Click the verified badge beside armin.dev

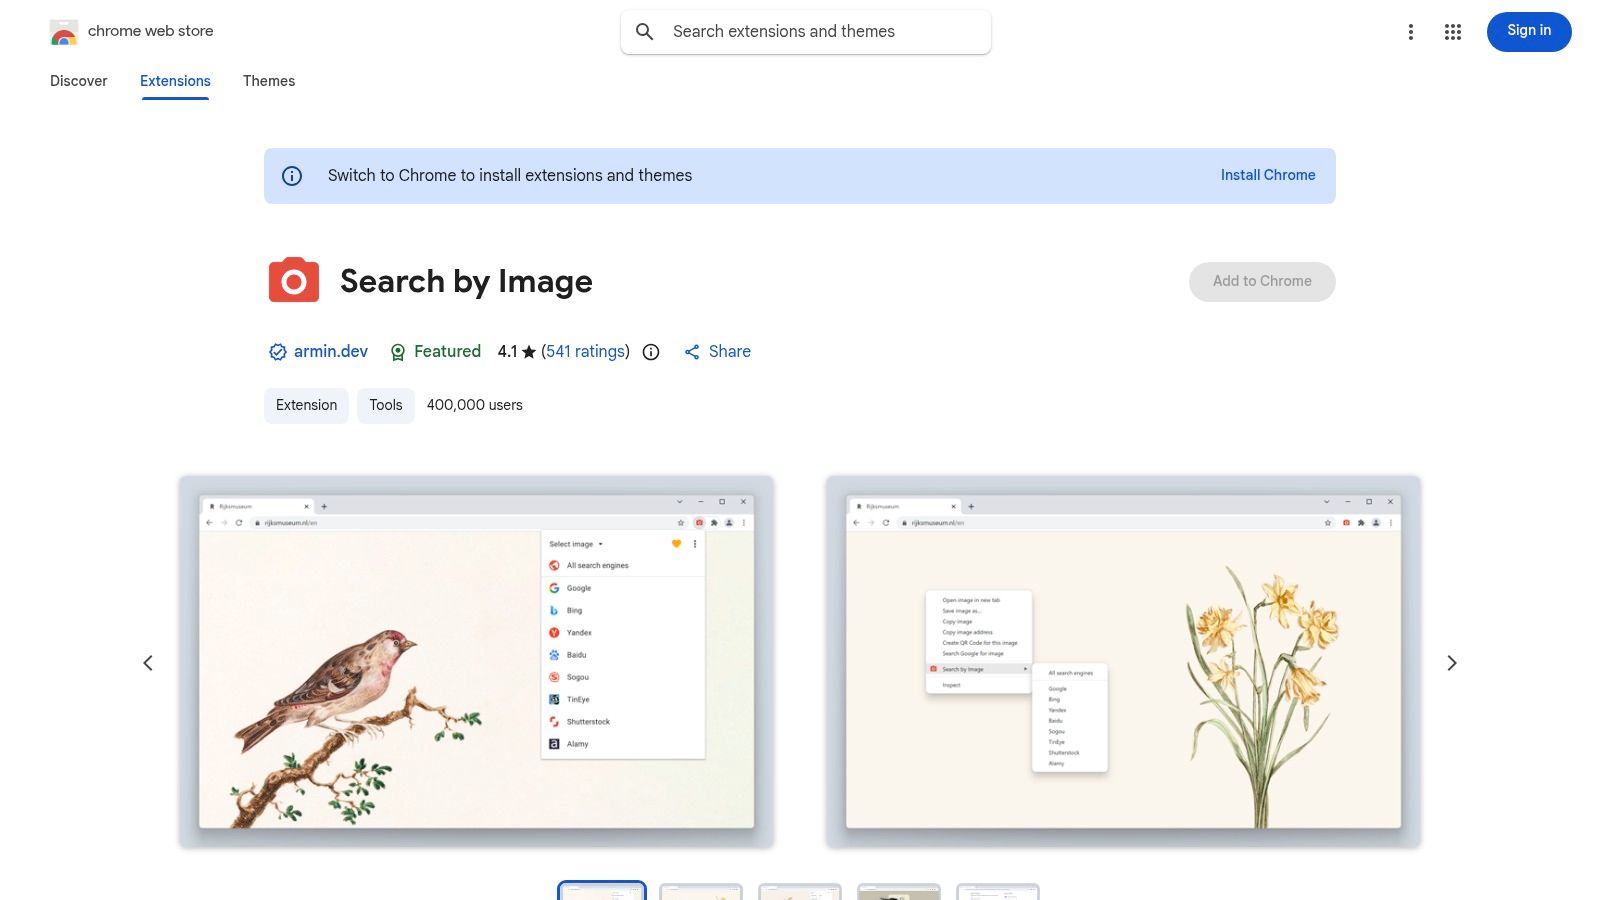(x=278, y=352)
